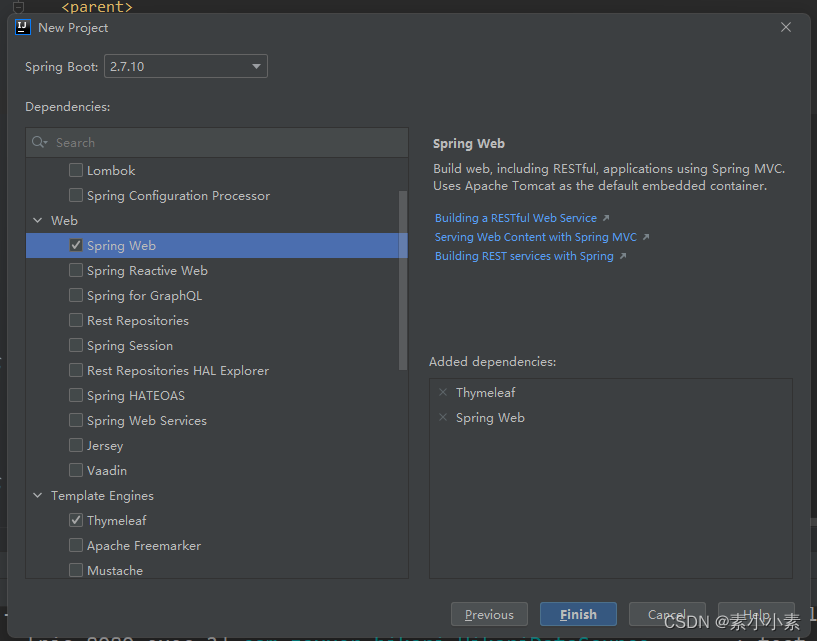Screen dimensions: 817x641
Task: Check the Vaadin checkbox
Action: (x=76, y=471)
